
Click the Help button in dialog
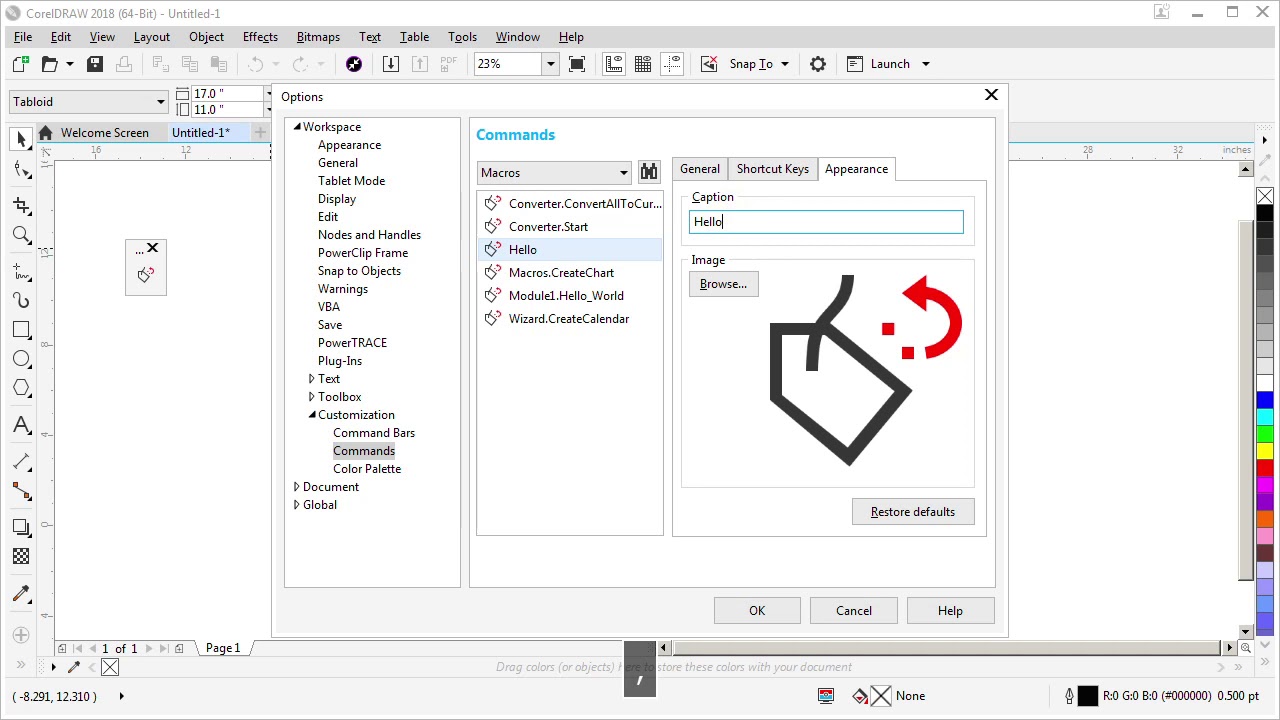(x=950, y=611)
